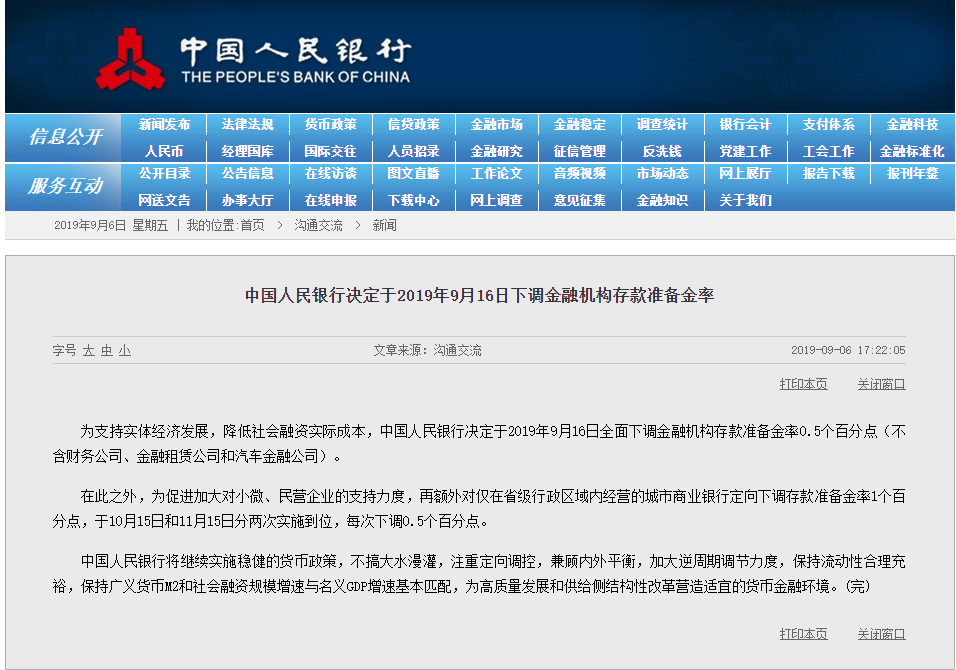Open the 人民币 section
This screenshot has width=956, height=670.
[164, 151]
